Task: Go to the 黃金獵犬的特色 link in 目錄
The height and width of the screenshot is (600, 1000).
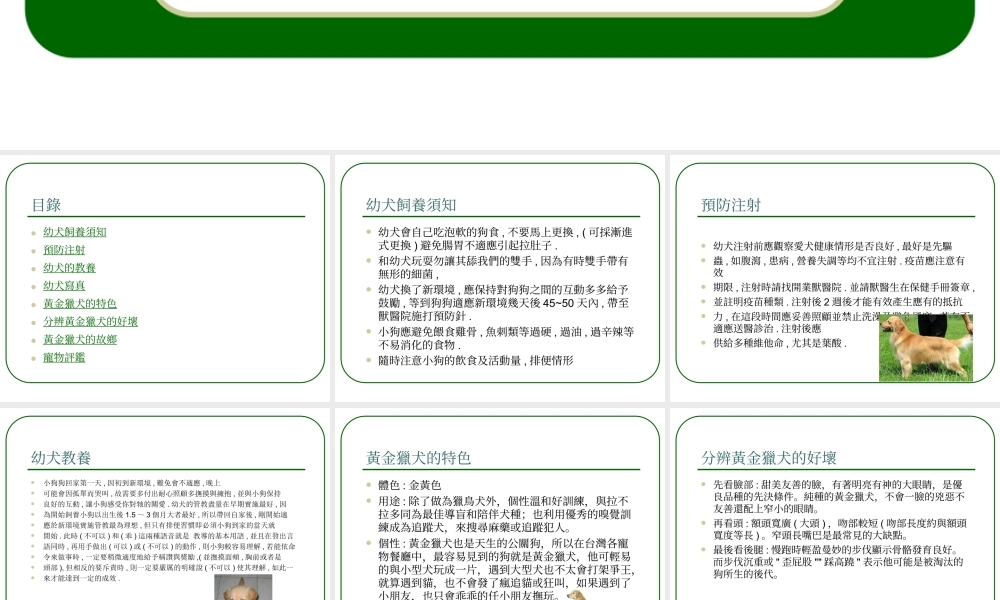Action: click(79, 304)
